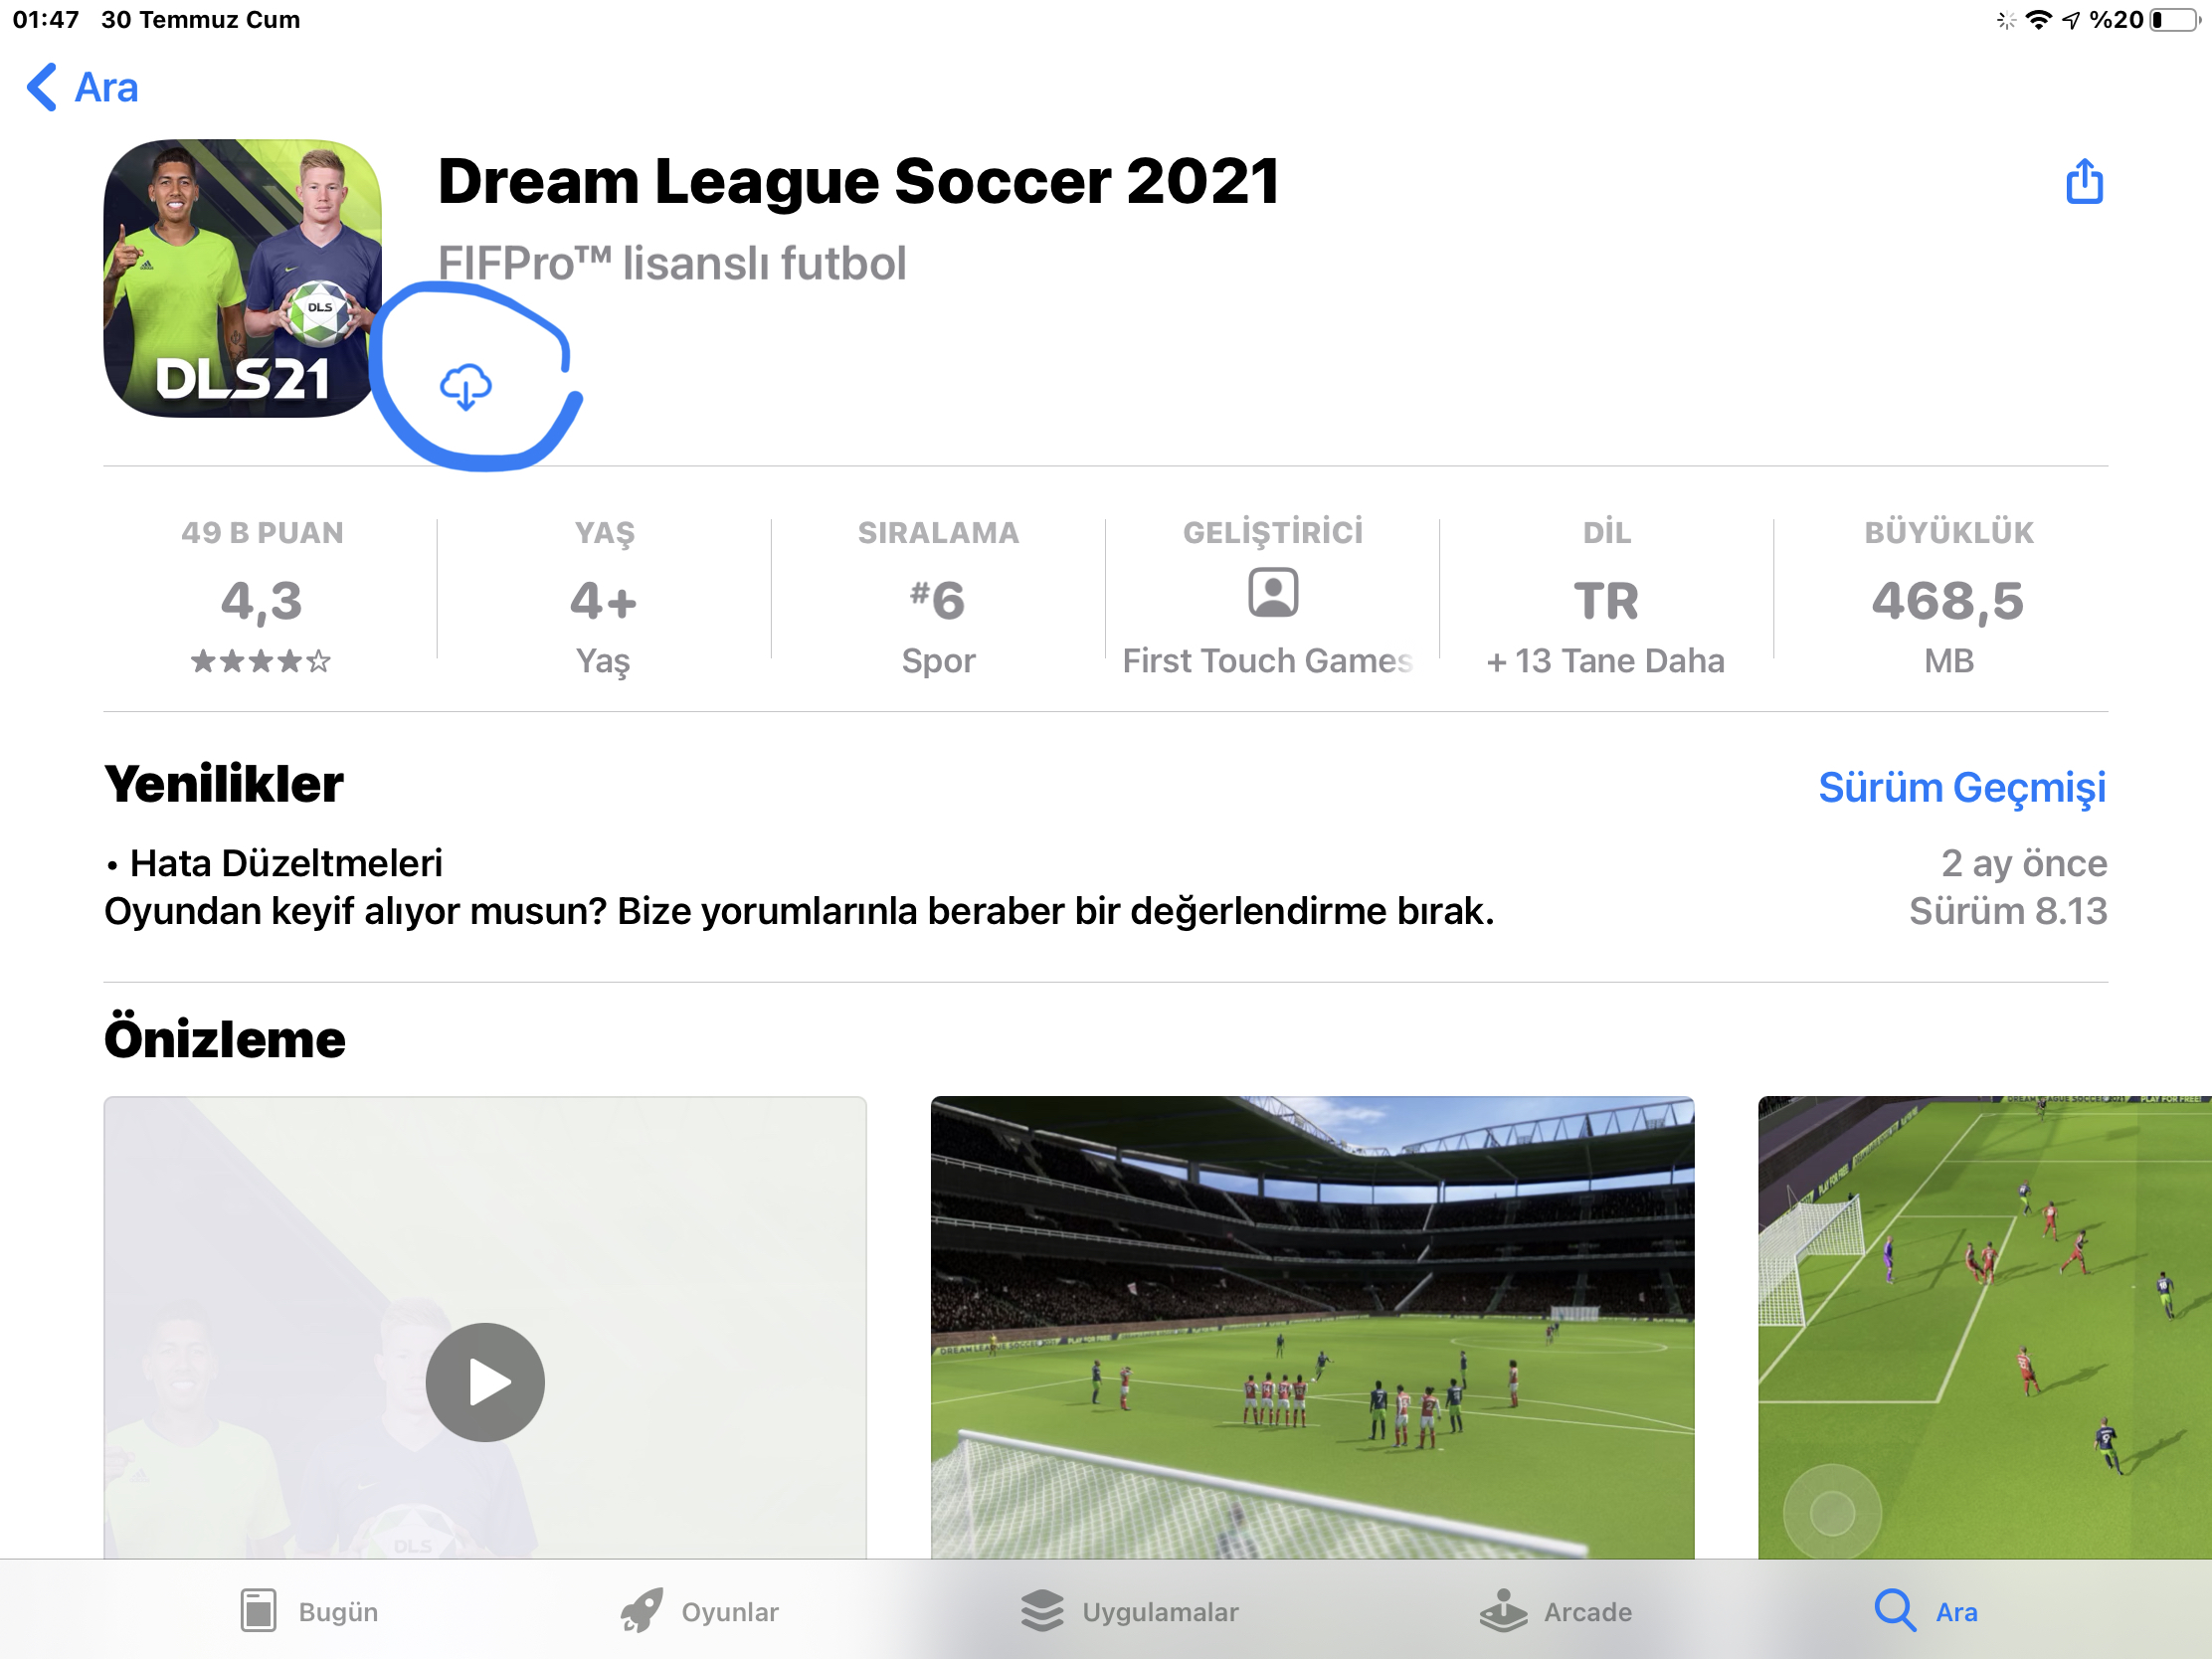Viewport: 2212px width, 1659px height.
Task: Play the preview video
Action: [x=485, y=1382]
